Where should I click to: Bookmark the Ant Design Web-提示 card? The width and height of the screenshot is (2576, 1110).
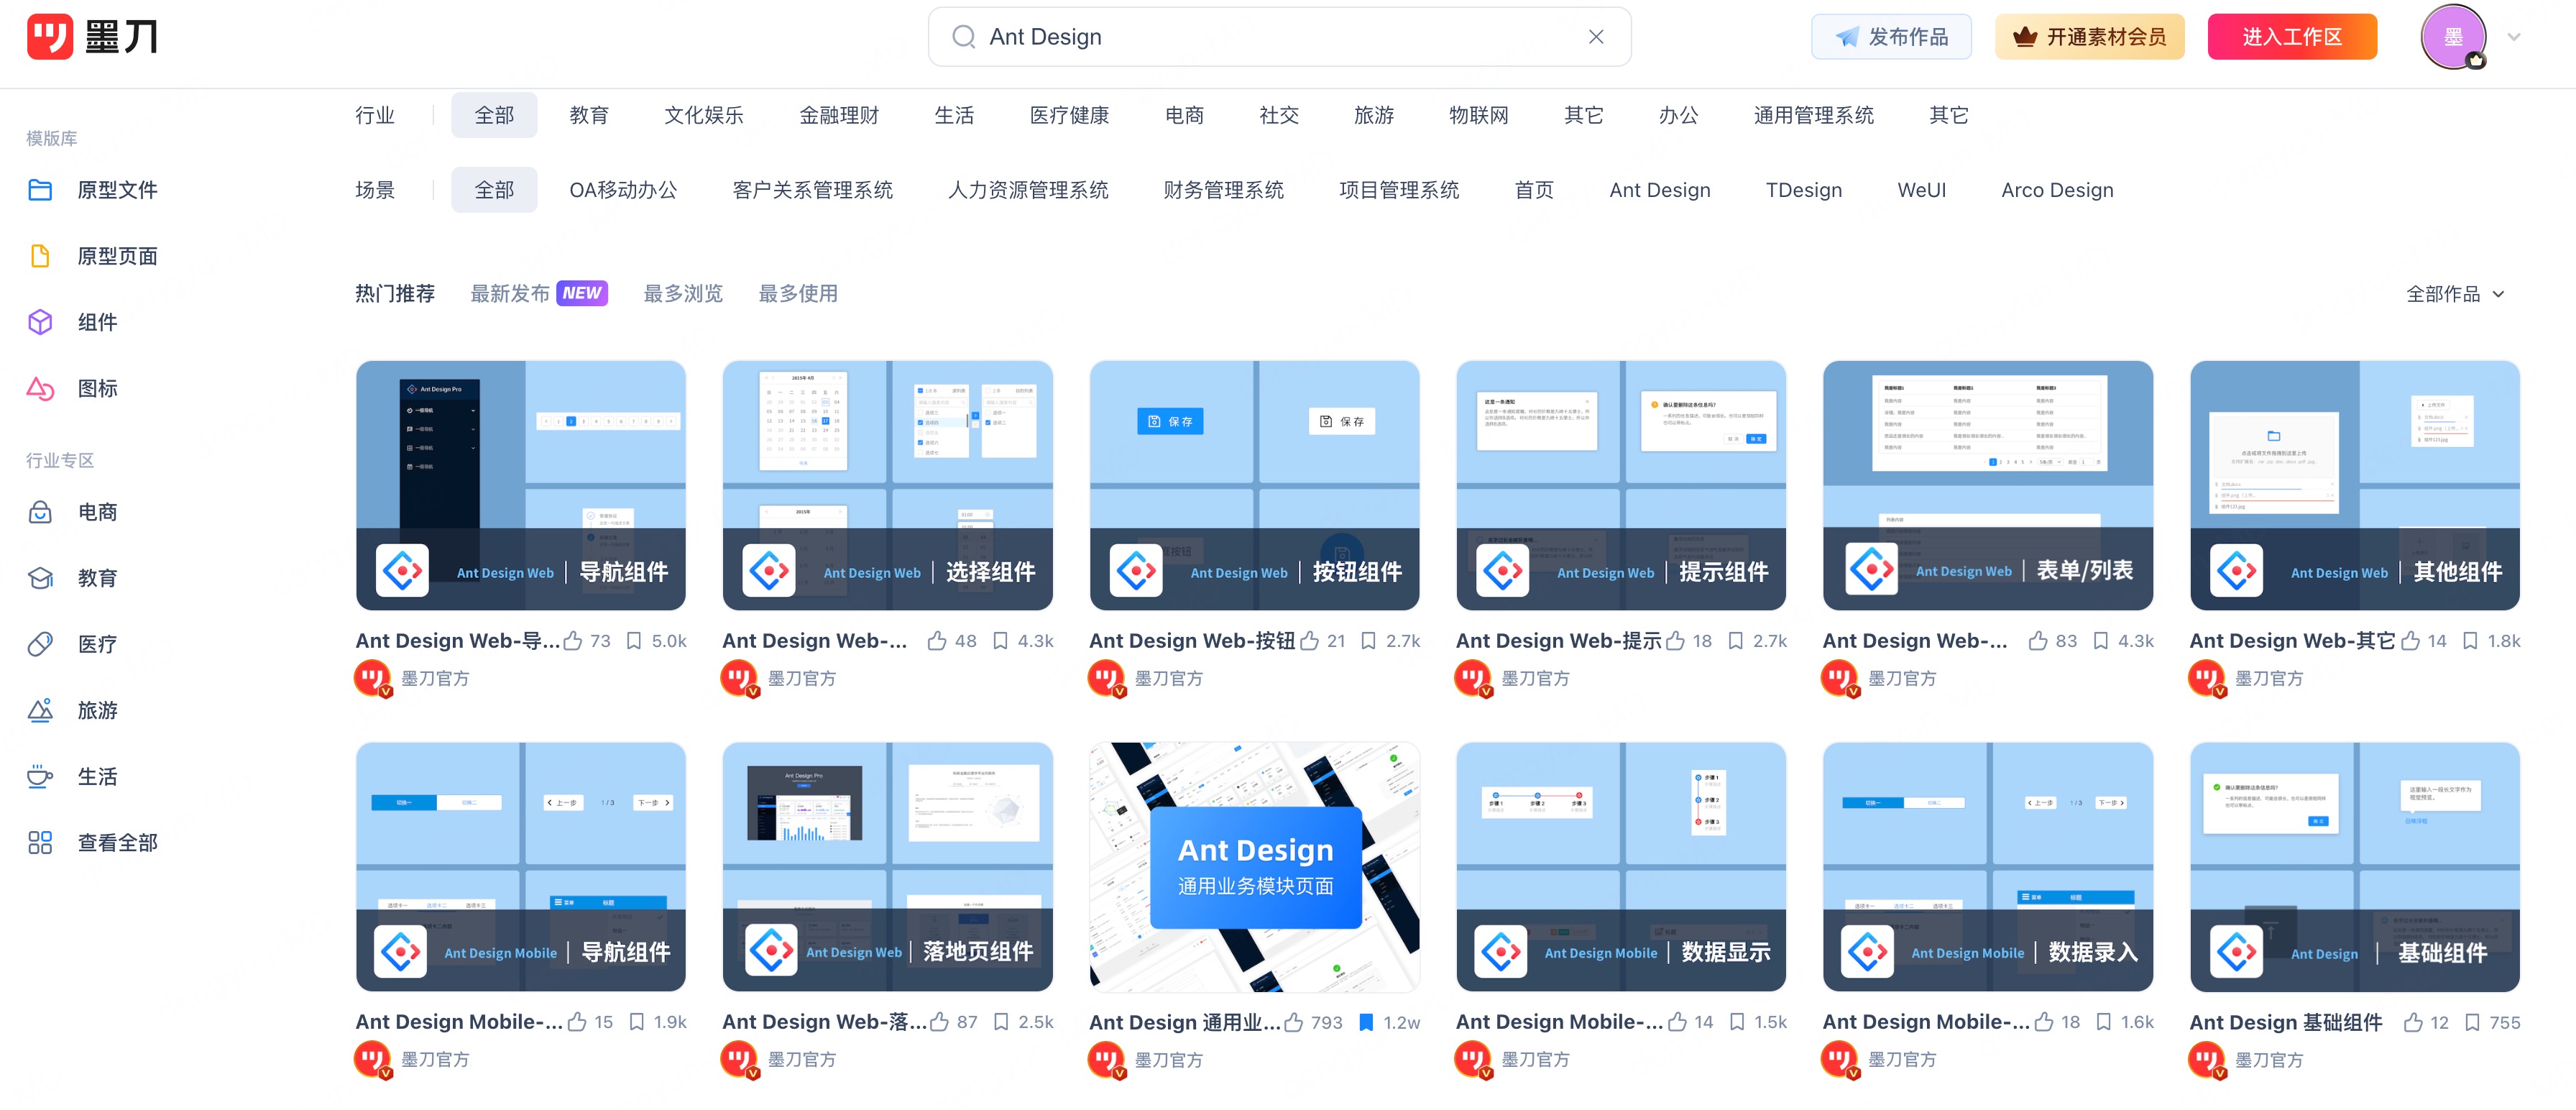[1736, 641]
